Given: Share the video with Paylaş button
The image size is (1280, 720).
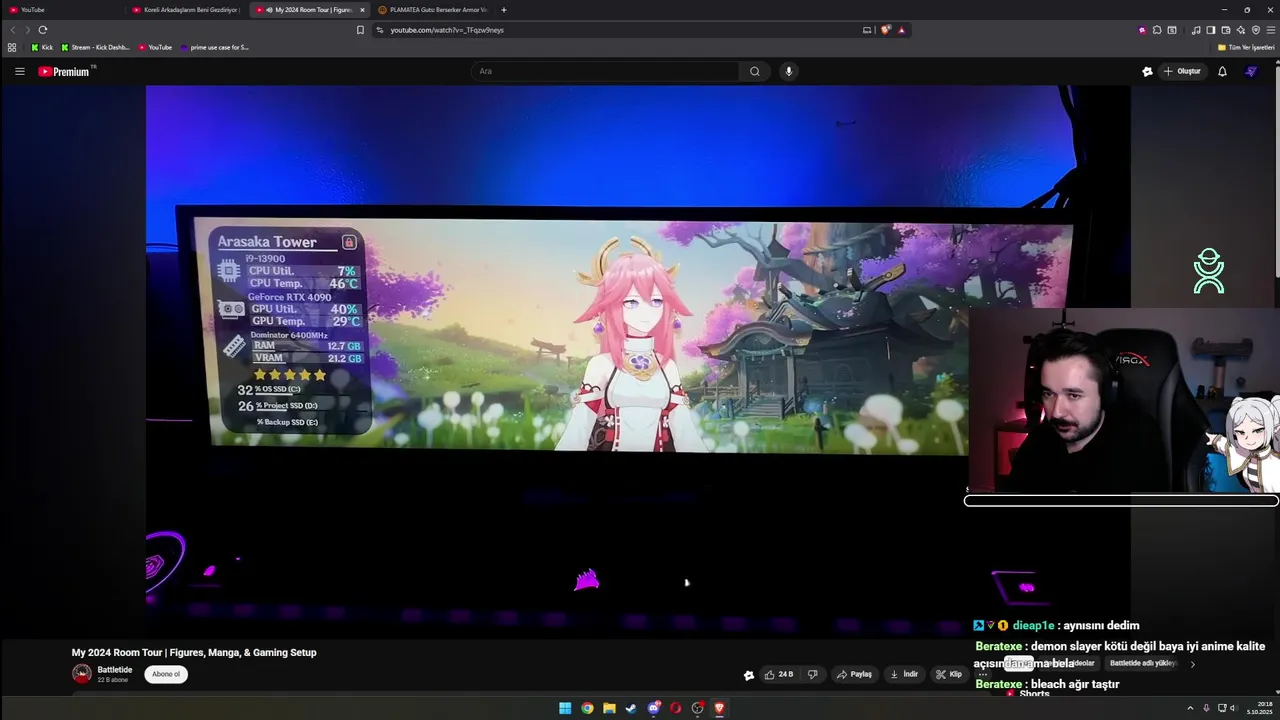Looking at the screenshot, I should click(855, 674).
